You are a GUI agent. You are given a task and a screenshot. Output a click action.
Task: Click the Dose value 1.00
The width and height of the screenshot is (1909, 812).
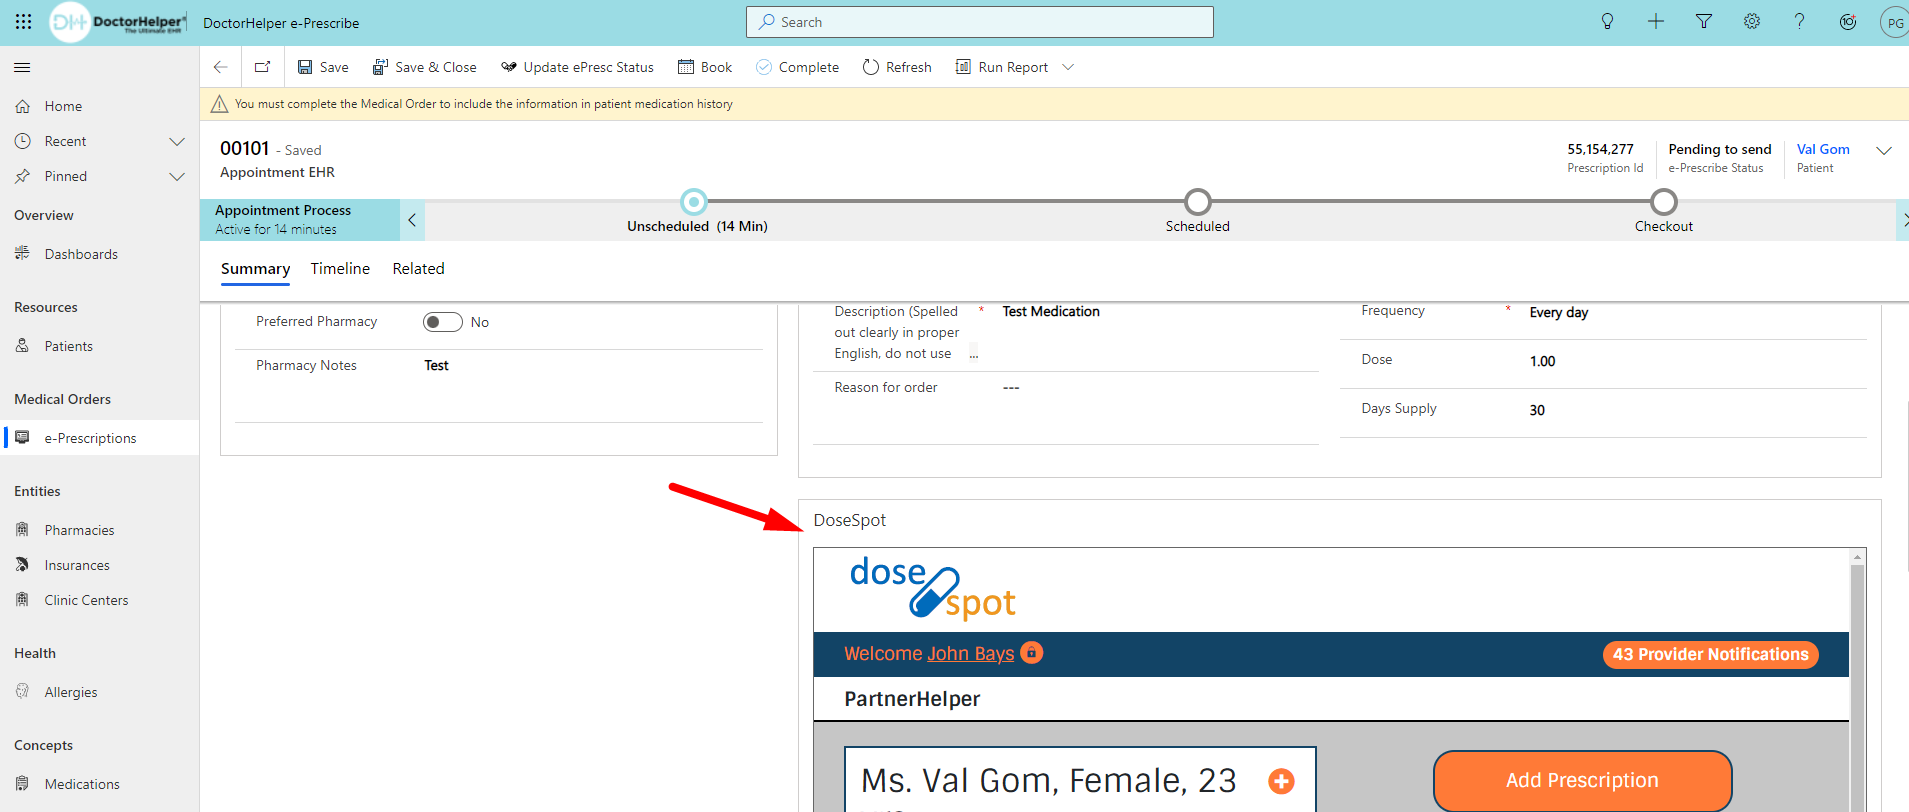(x=1542, y=362)
